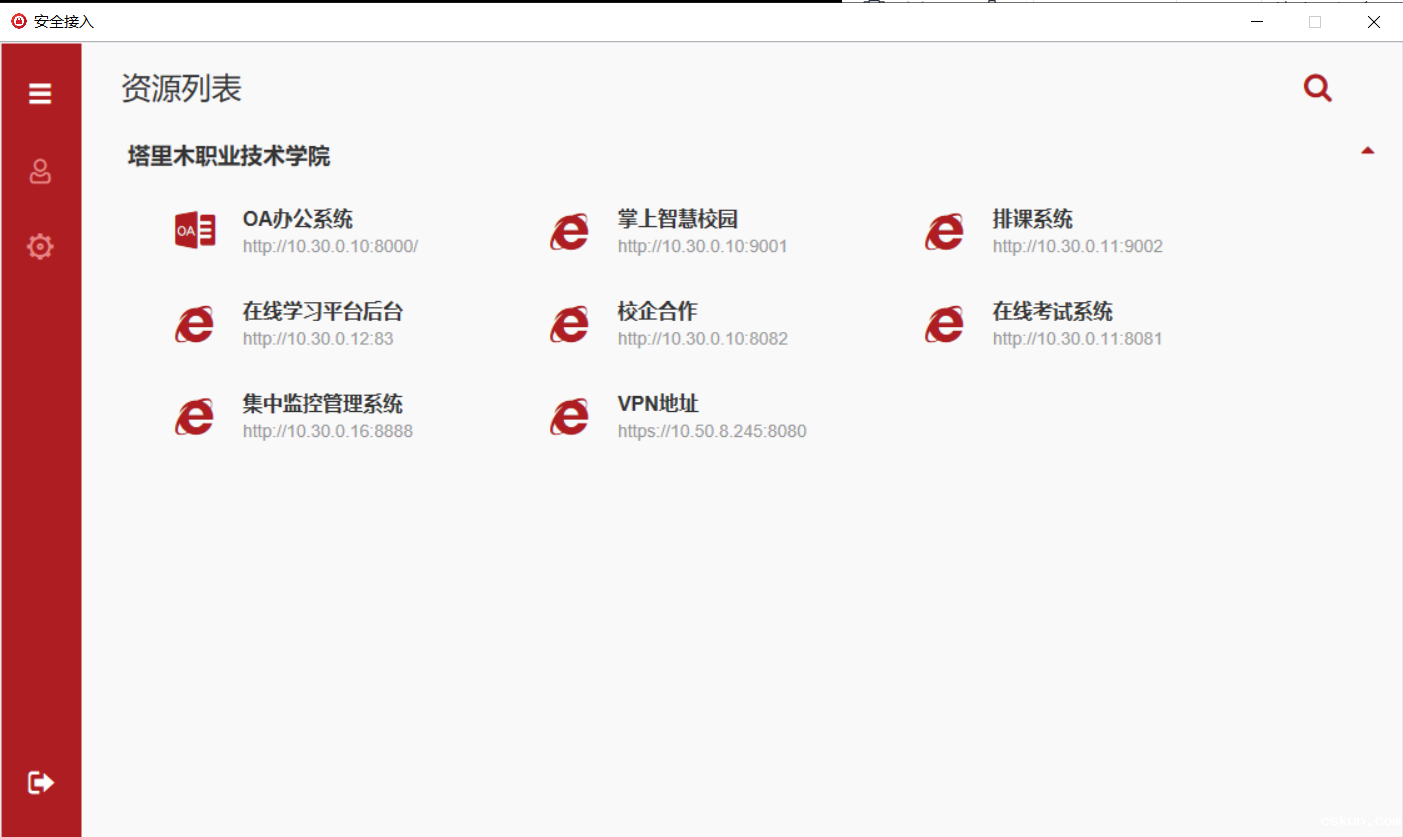Viewport: 1403px width, 837px height.
Task: Click URL http://10.30.0.16:8888
Action: (328, 432)
